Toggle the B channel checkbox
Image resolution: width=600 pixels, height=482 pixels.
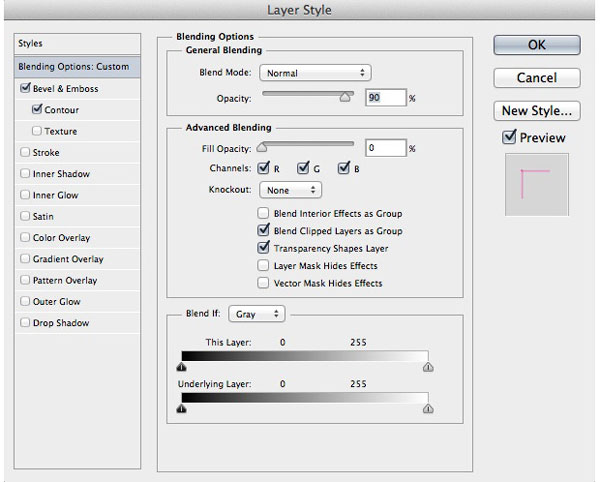pos(344,168)
